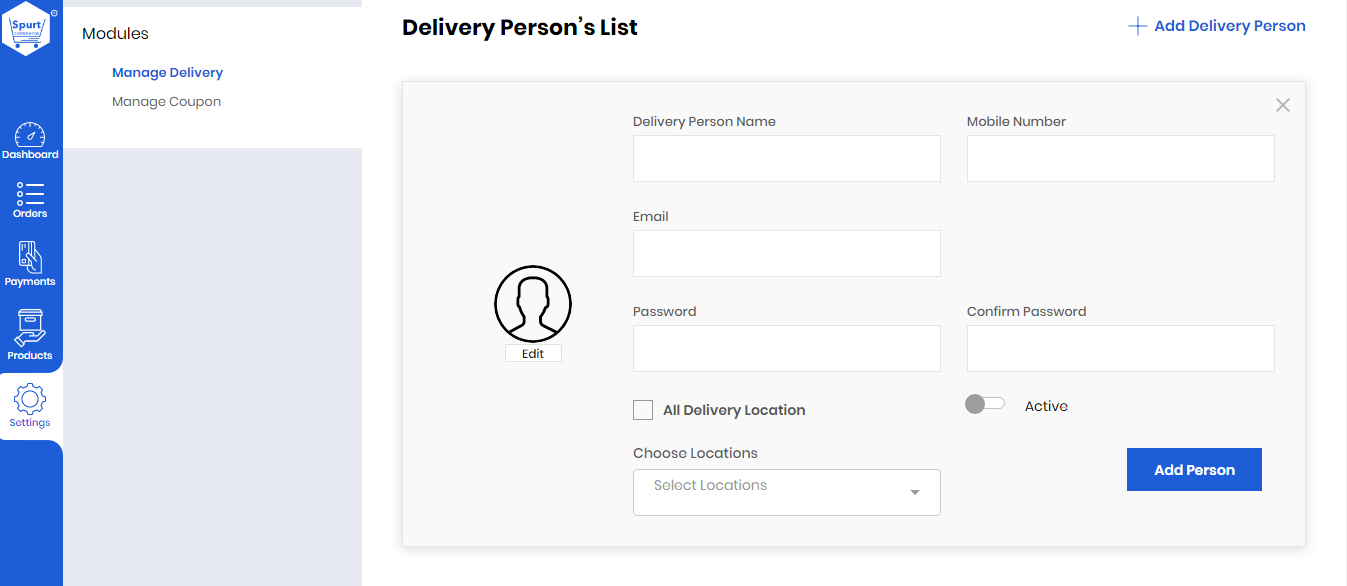Viewport: 1347px width, 586px height.
Task: Close the add delivery person form
Action: tap(1283, 105)
